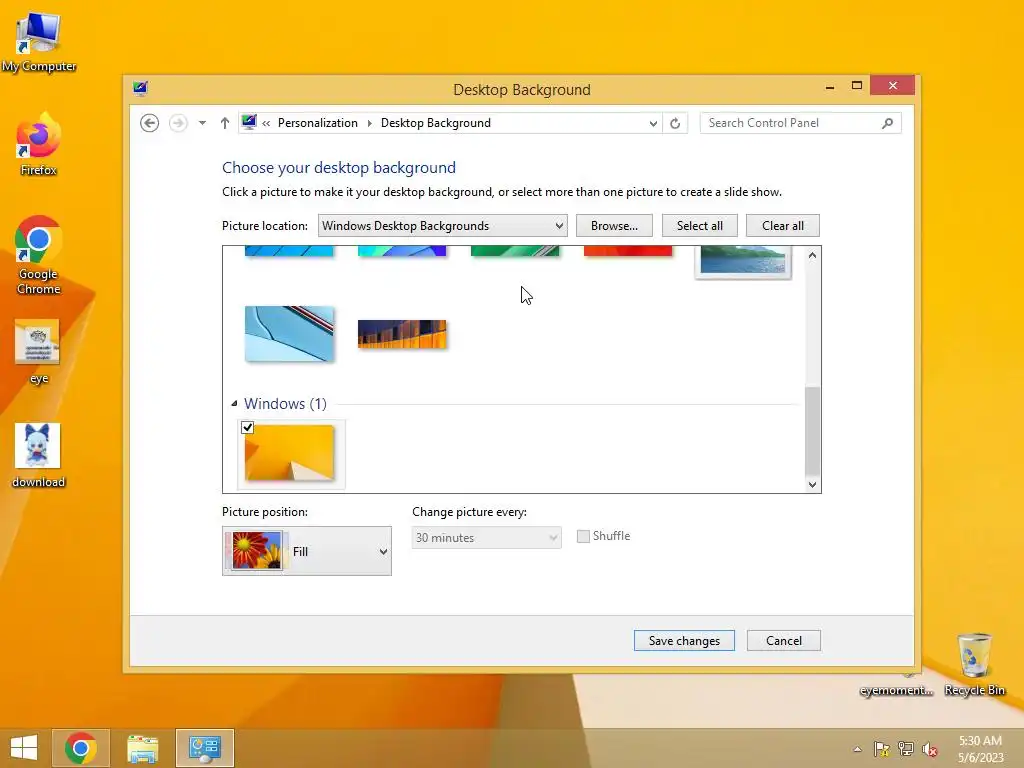The width and height of the screenshot is (1024, 768).
Task: Uncheck the orange wallpaper checkbox
Action: click(248, 428)
